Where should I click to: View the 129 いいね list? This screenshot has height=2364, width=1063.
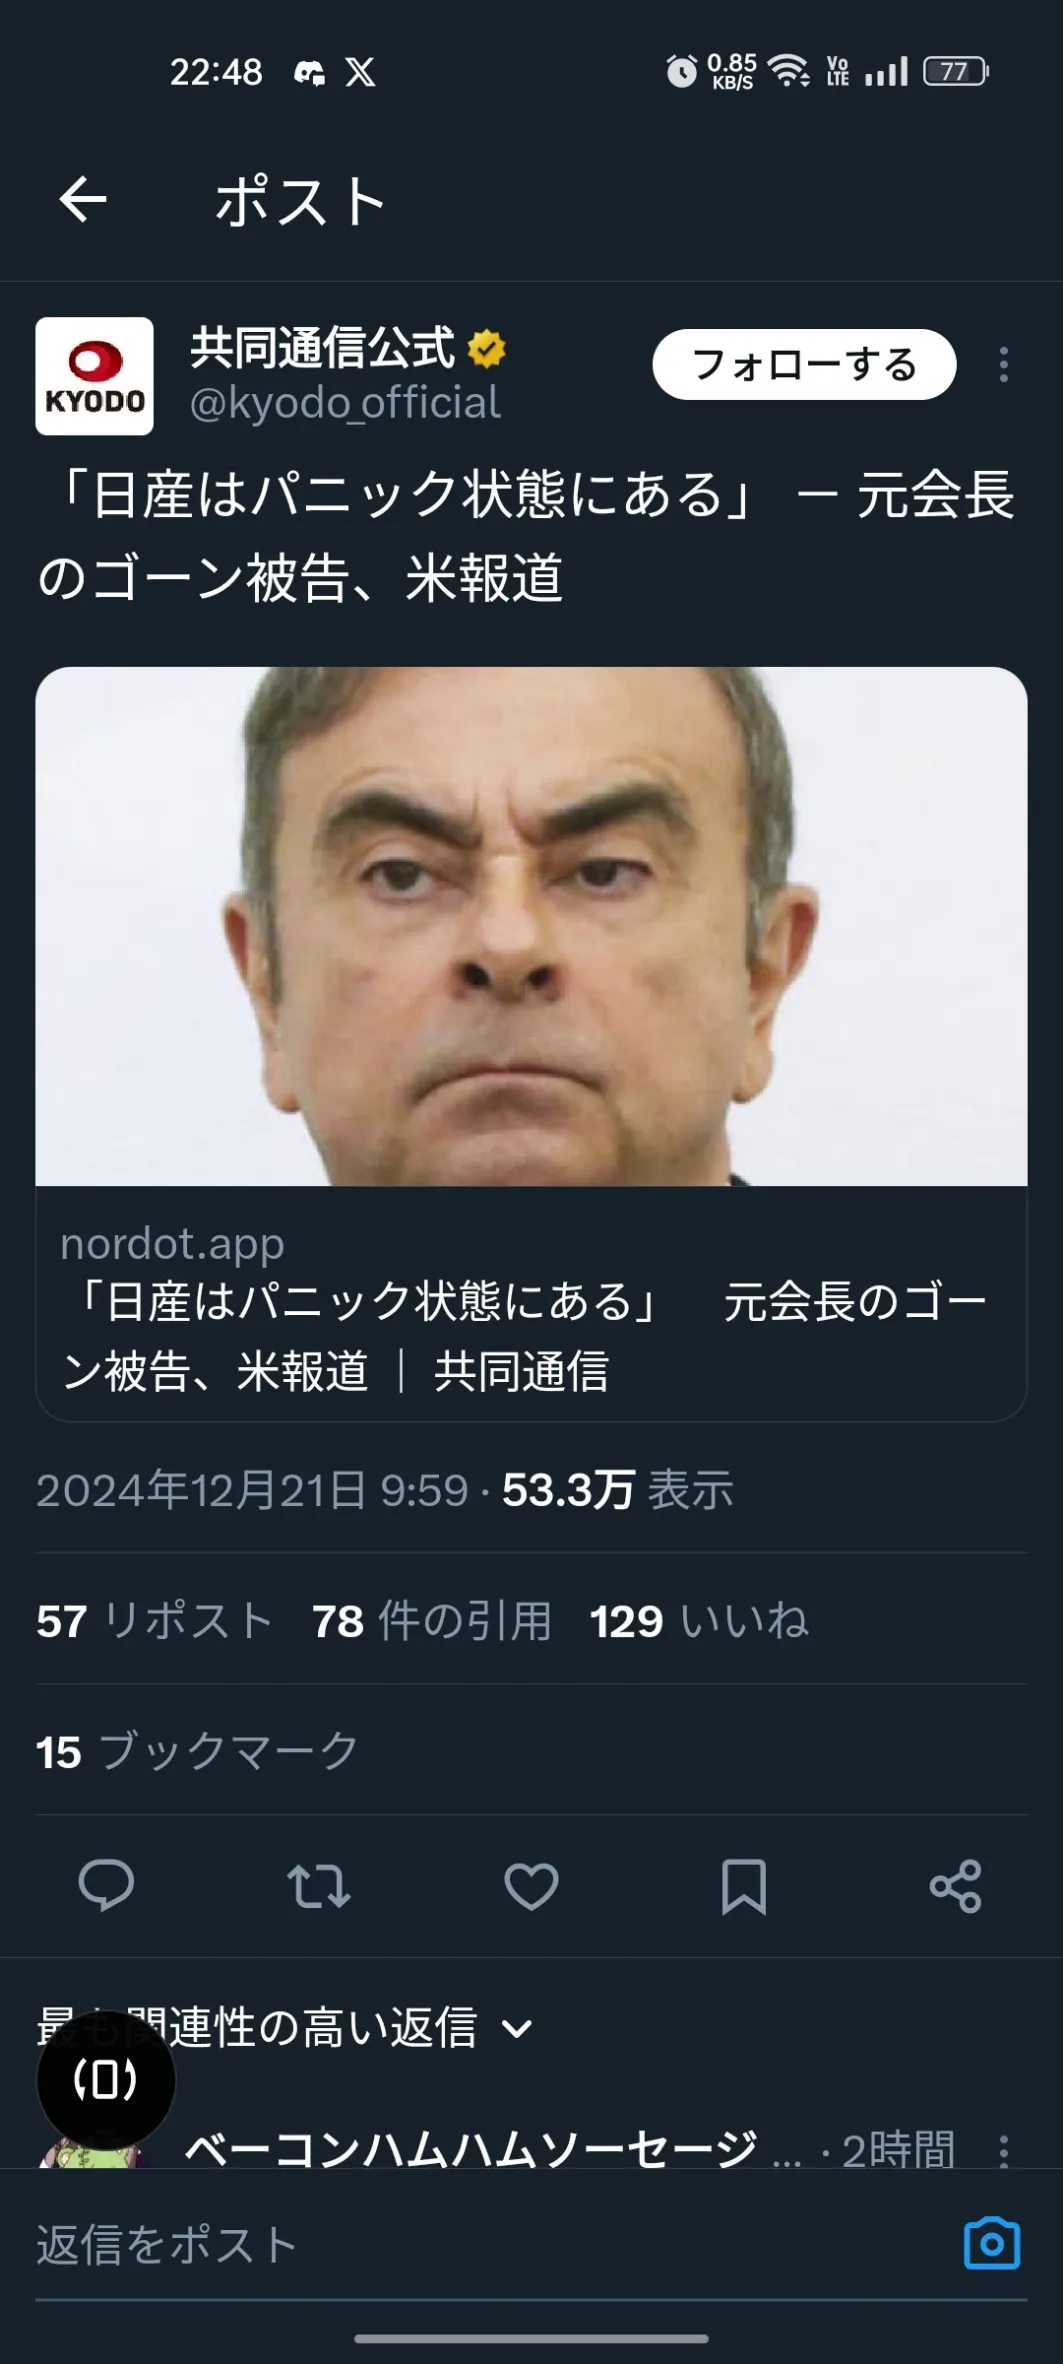(x=699, y=1621)
